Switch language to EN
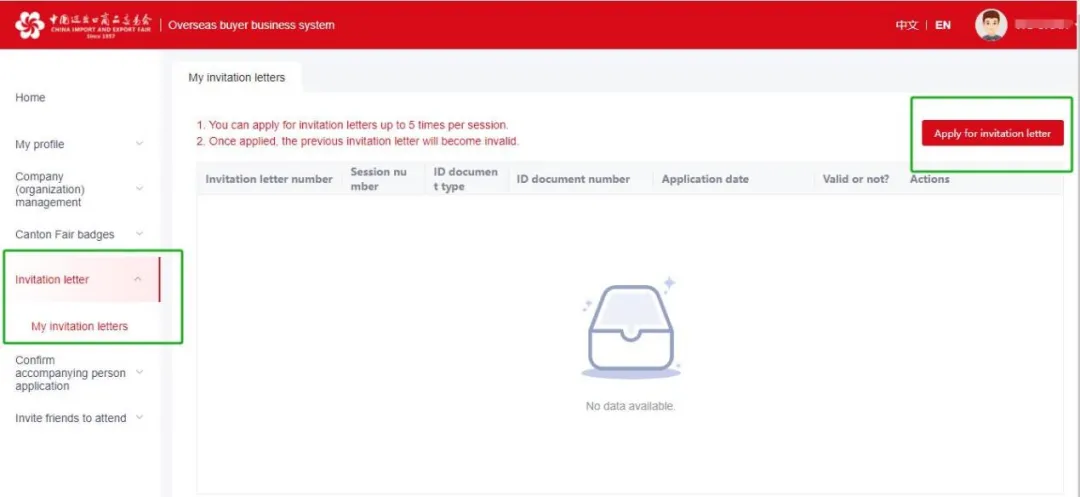The width and height of the screenshot is (1080, 497). [x=943, y=25]
